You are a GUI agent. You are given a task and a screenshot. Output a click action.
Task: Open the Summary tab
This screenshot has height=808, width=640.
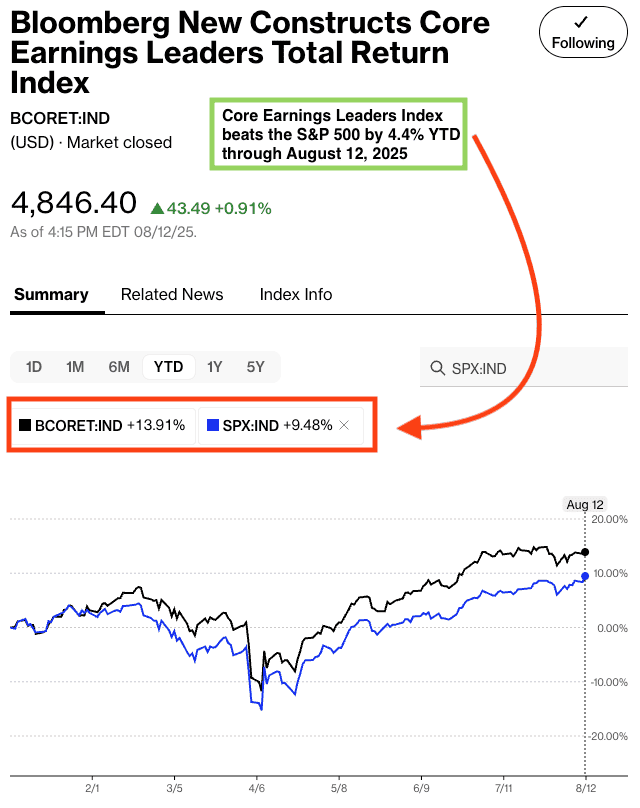pyautogui.click(x=51, y=294)
